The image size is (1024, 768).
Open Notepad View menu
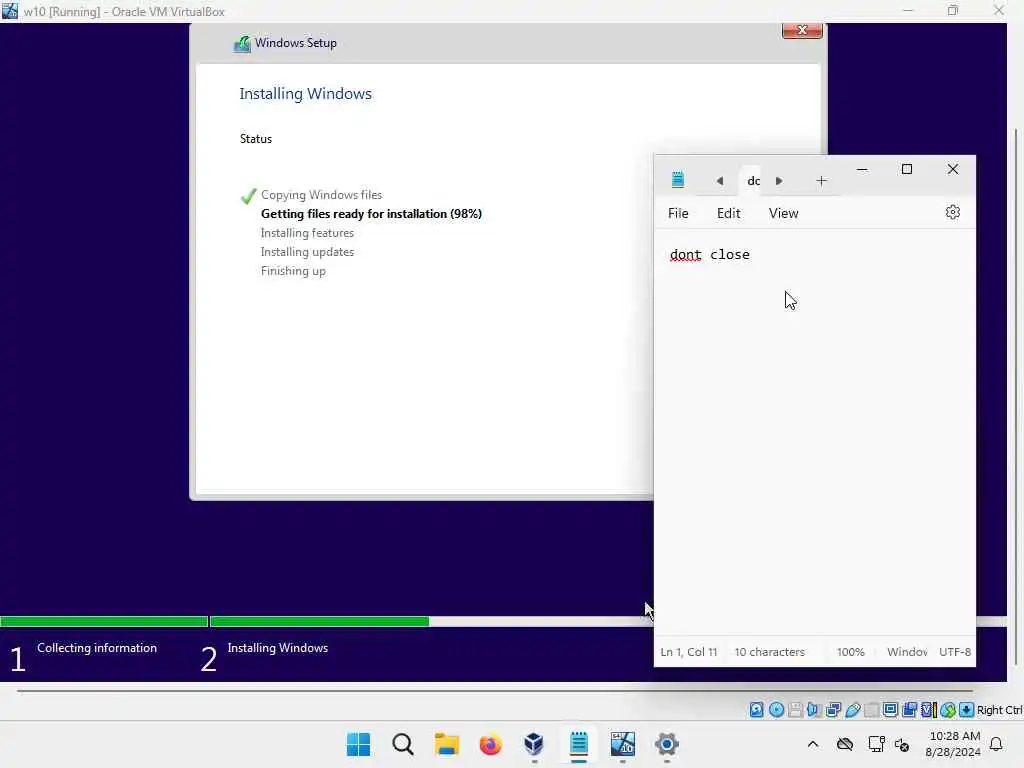coord(783,213)
